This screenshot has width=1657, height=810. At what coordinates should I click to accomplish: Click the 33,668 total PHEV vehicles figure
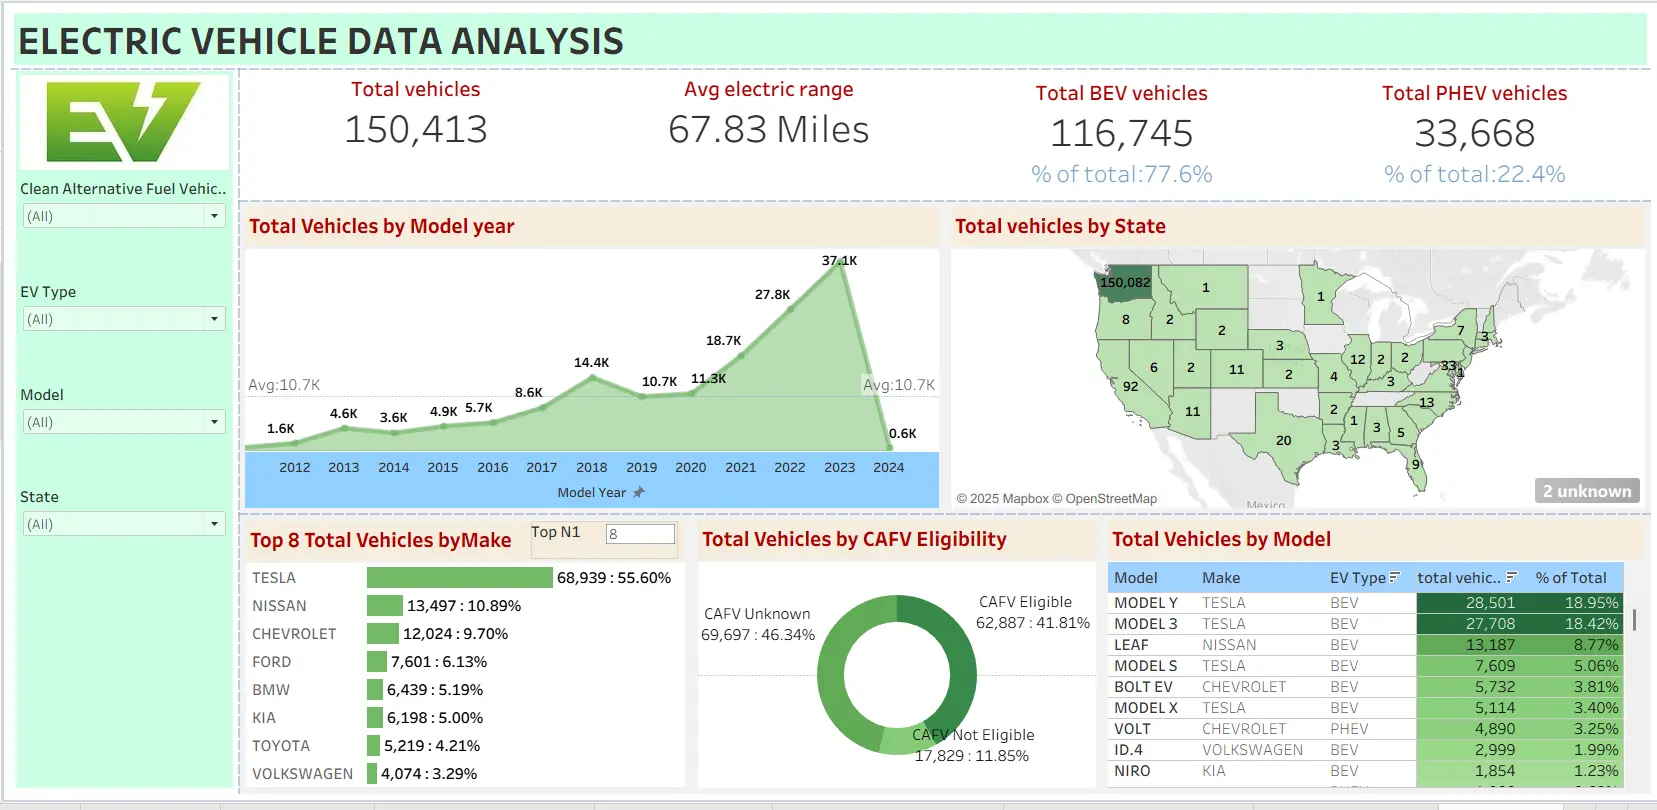coord(1475,133)
